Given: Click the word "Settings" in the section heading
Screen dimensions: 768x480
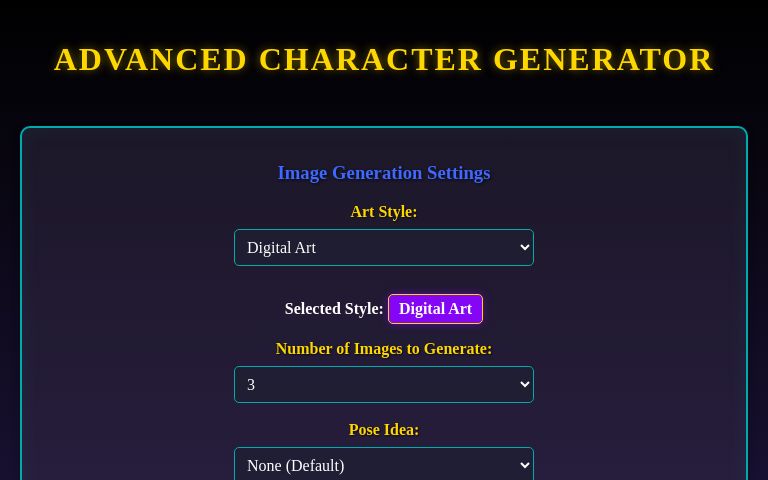Looking at the screenshot, I should [458, 173].
